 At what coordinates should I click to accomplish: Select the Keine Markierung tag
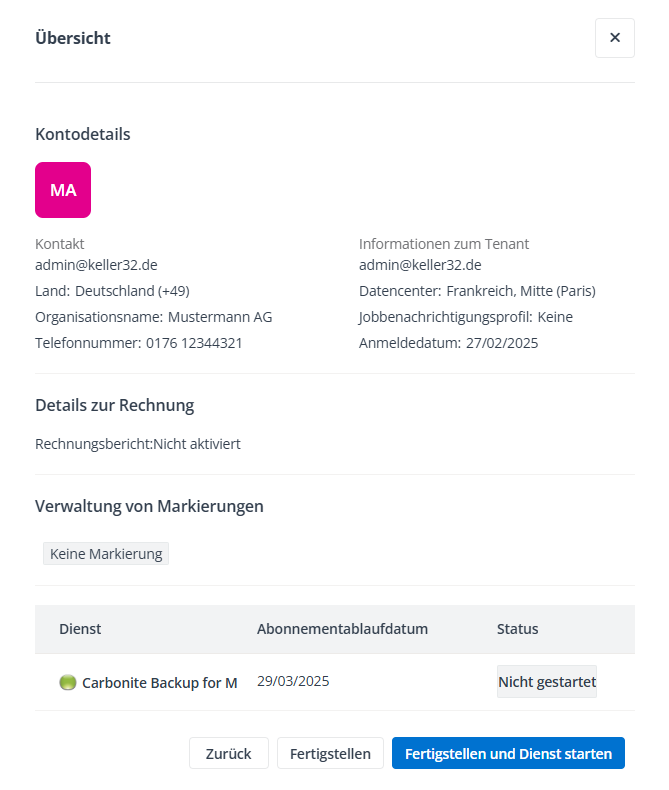[106, 554]
